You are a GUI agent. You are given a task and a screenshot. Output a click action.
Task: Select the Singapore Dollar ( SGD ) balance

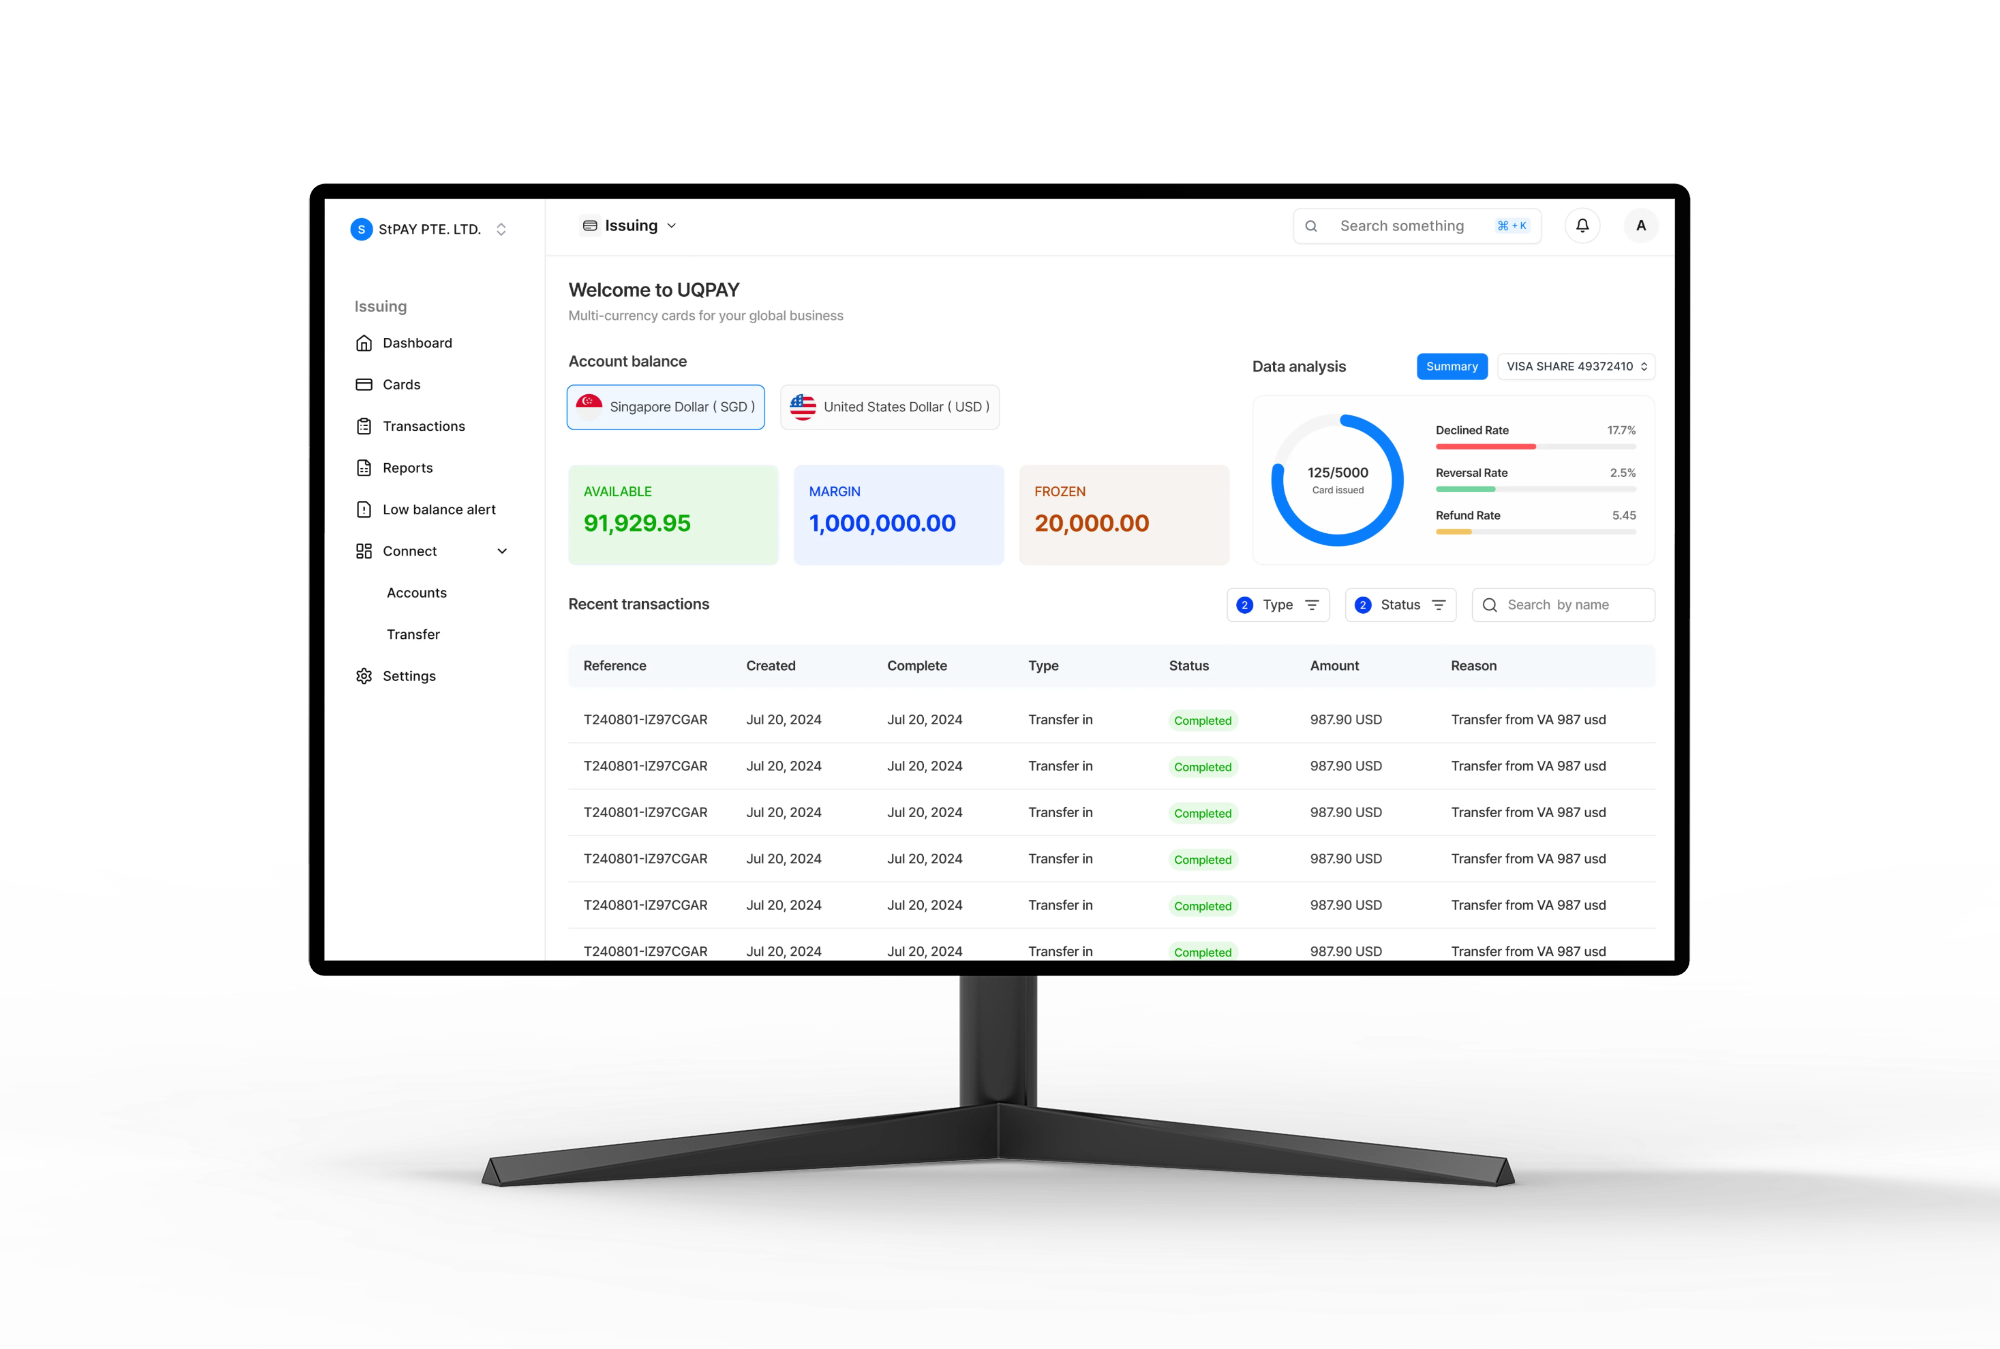coord(666,407)
